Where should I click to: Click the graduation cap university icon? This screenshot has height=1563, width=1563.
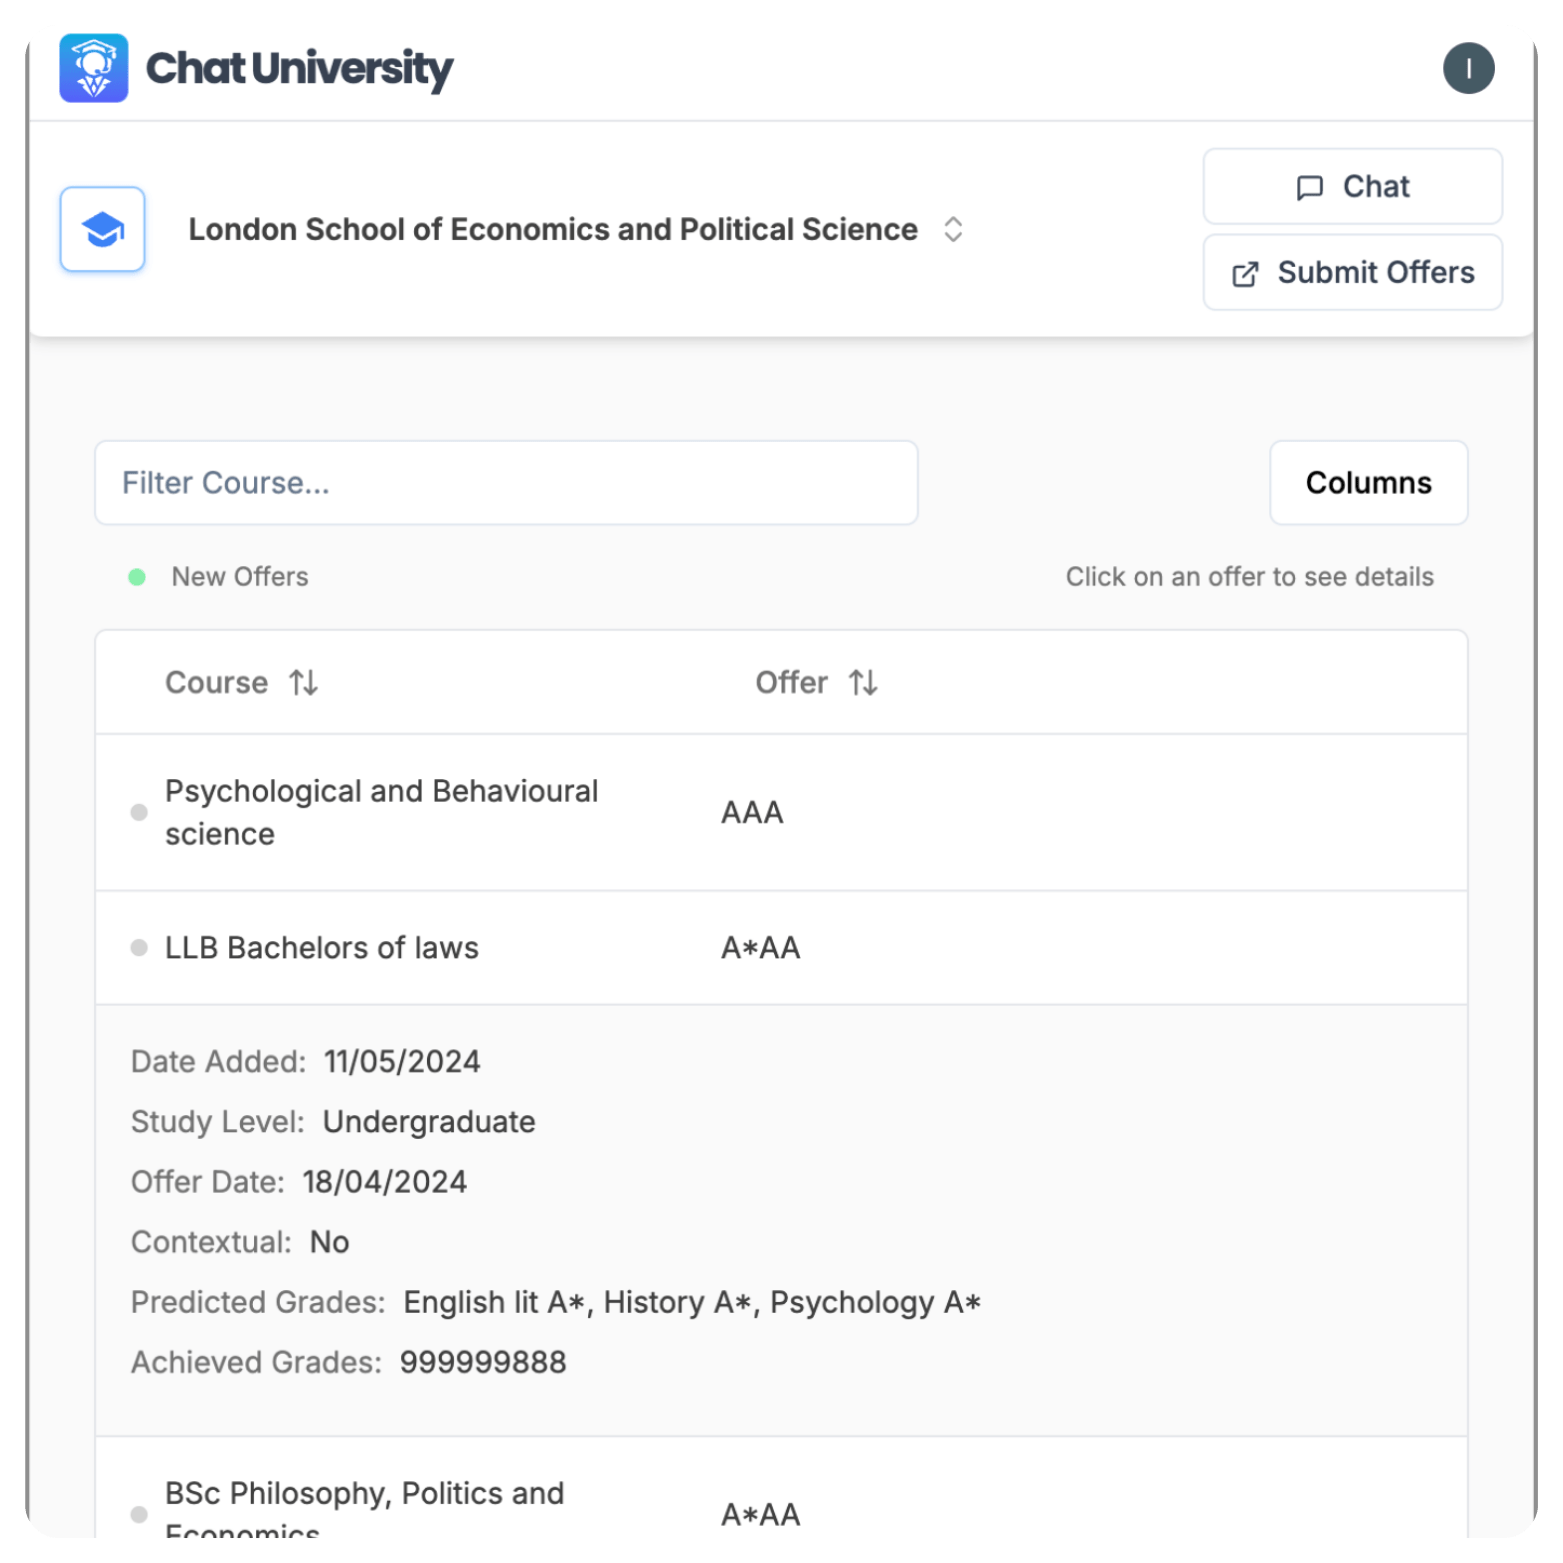tap(102, 229)
